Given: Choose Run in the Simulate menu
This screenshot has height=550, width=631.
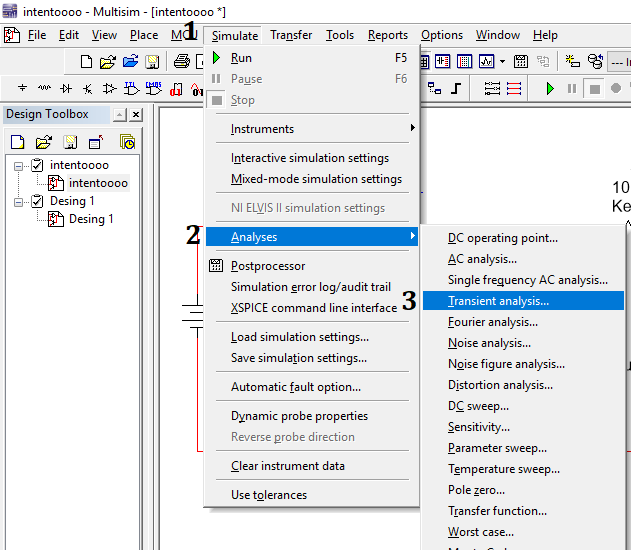Looking at the screenshot, I should click(312, 58).
